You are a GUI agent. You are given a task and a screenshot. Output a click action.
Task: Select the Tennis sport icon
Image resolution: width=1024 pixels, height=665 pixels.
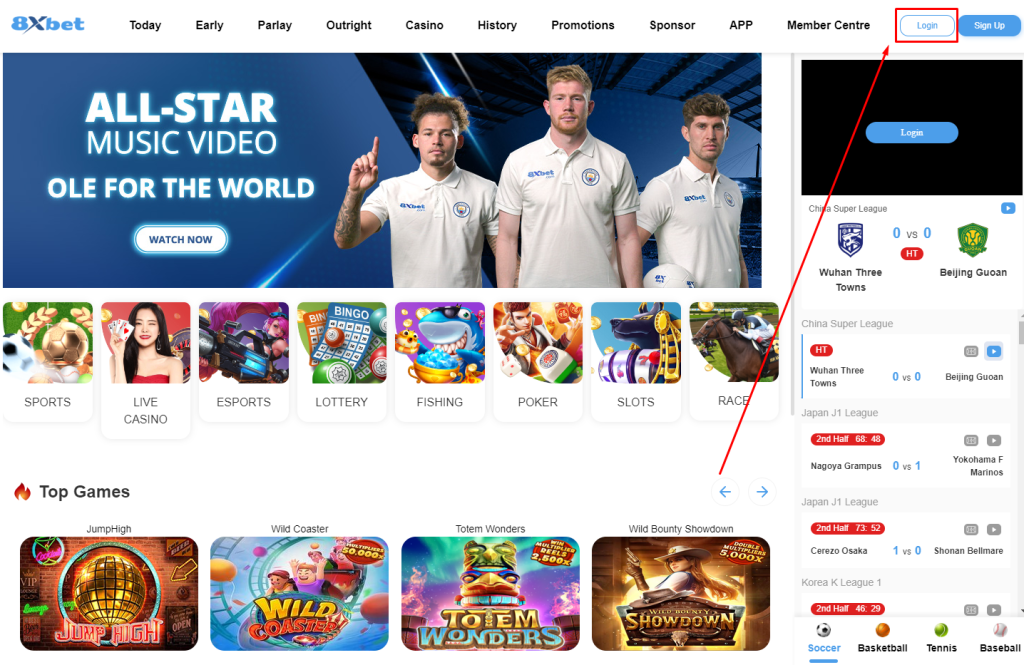[x=941, y=638]
